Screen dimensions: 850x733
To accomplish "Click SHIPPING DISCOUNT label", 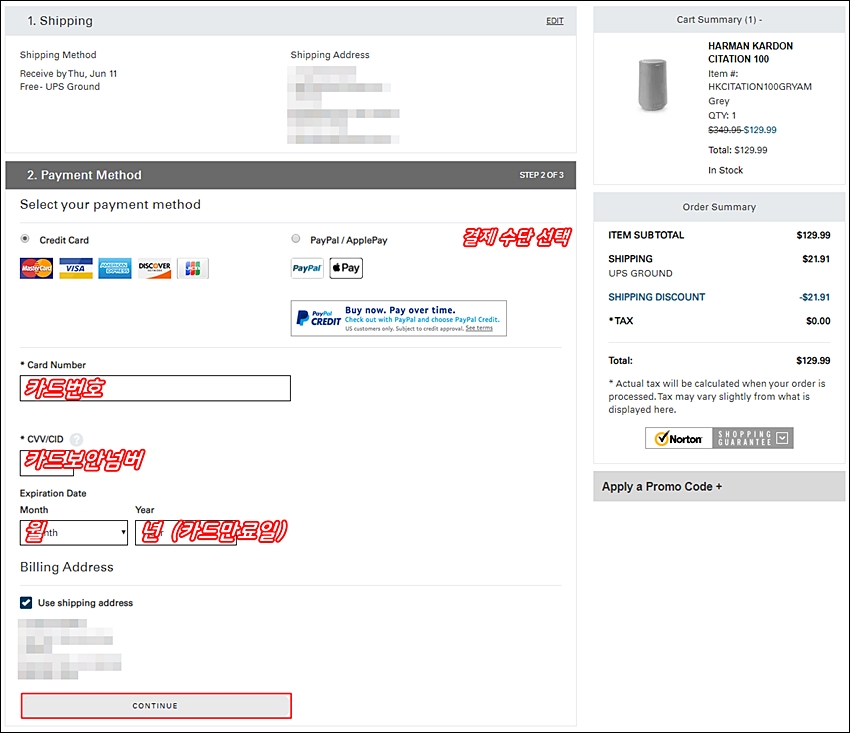I will (x=656, y=297).
